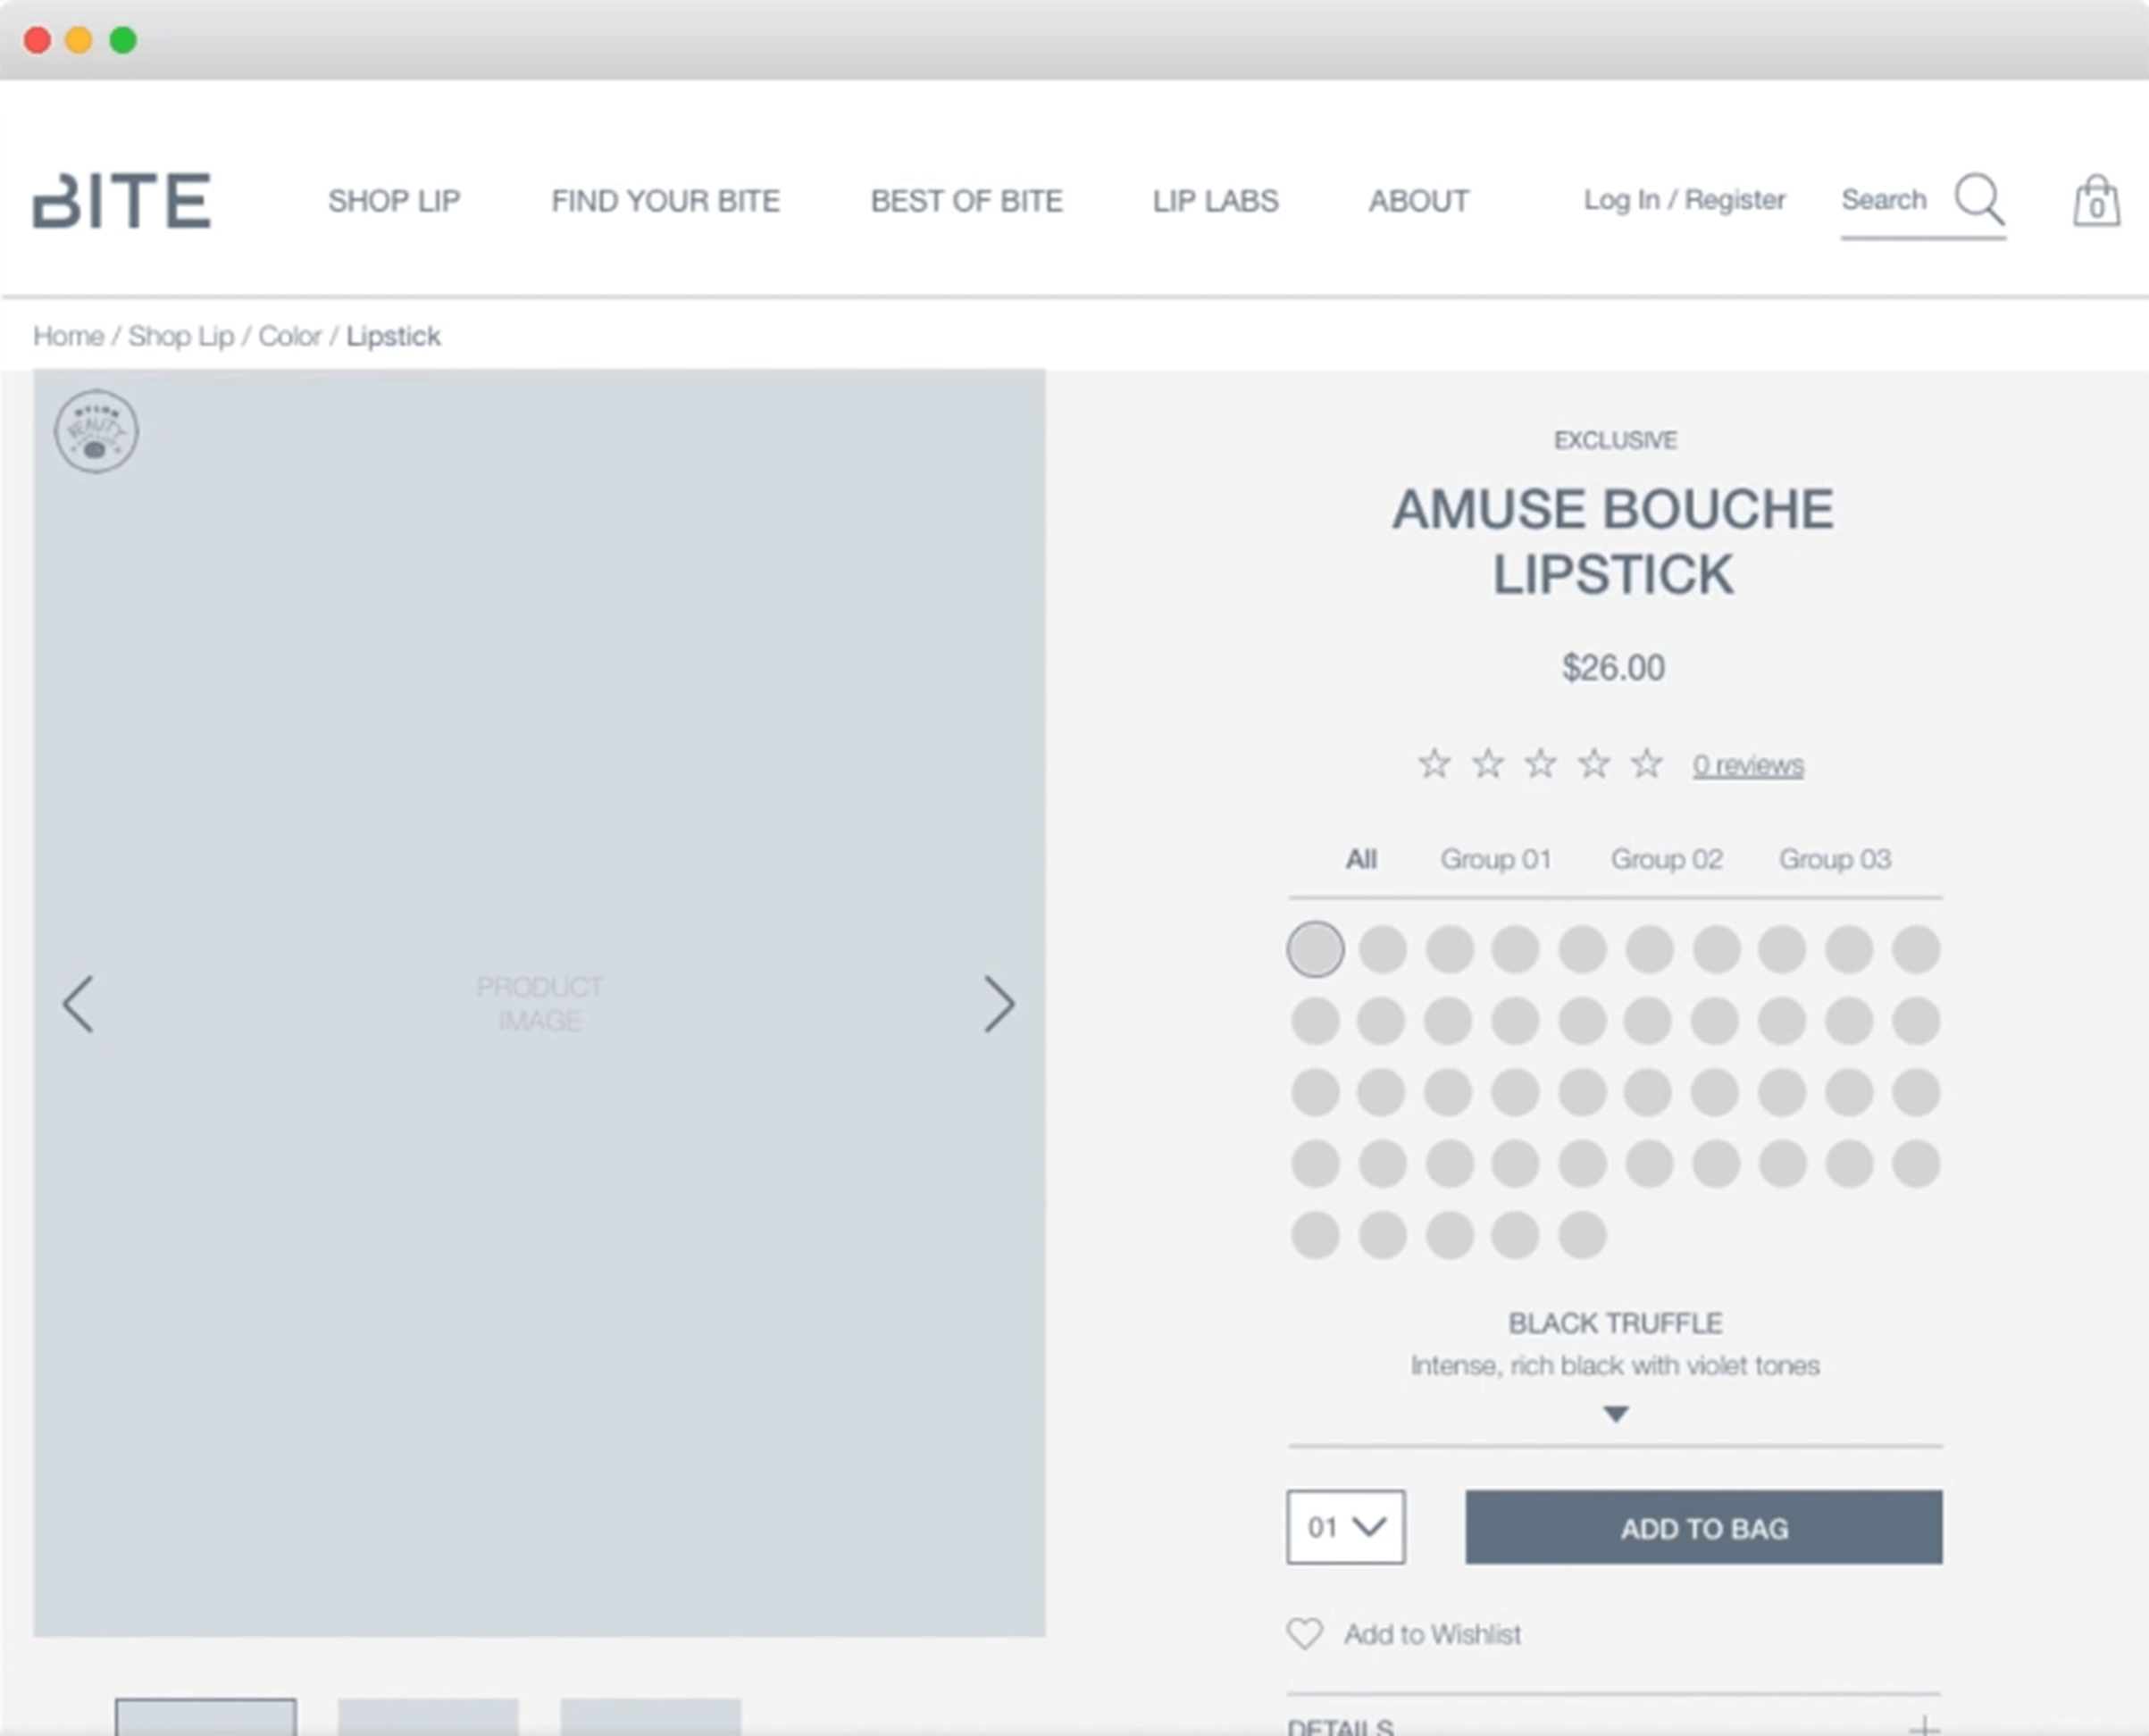Go to Color breadcrumb
This screenshot has width=2149, height=1736.
[290, 336]
